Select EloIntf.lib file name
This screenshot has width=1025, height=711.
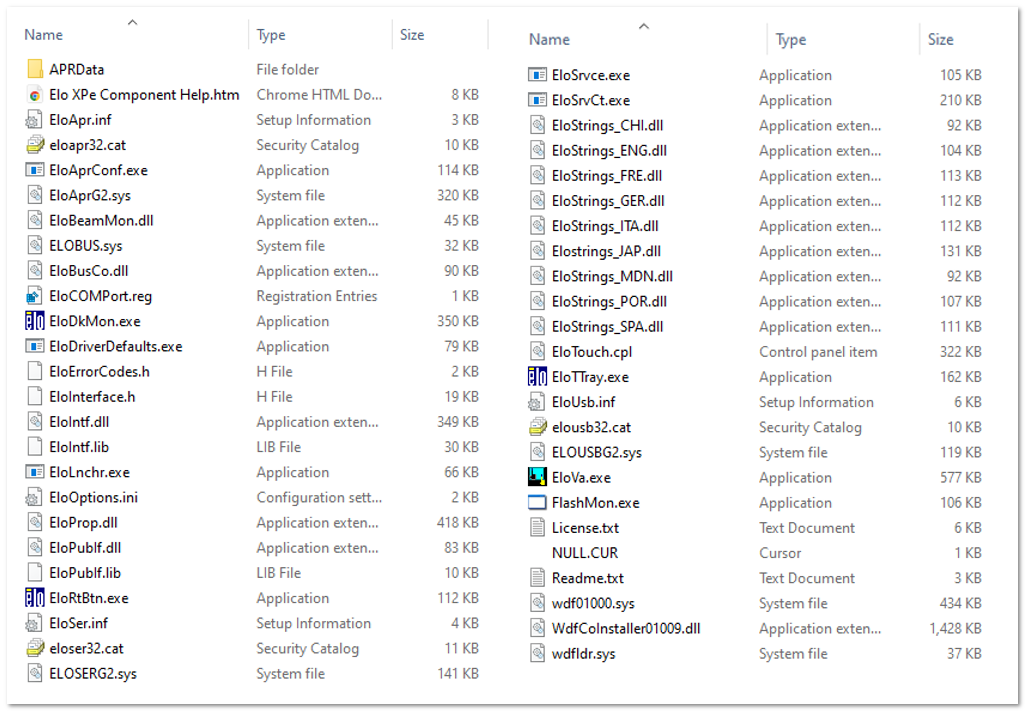79,447
